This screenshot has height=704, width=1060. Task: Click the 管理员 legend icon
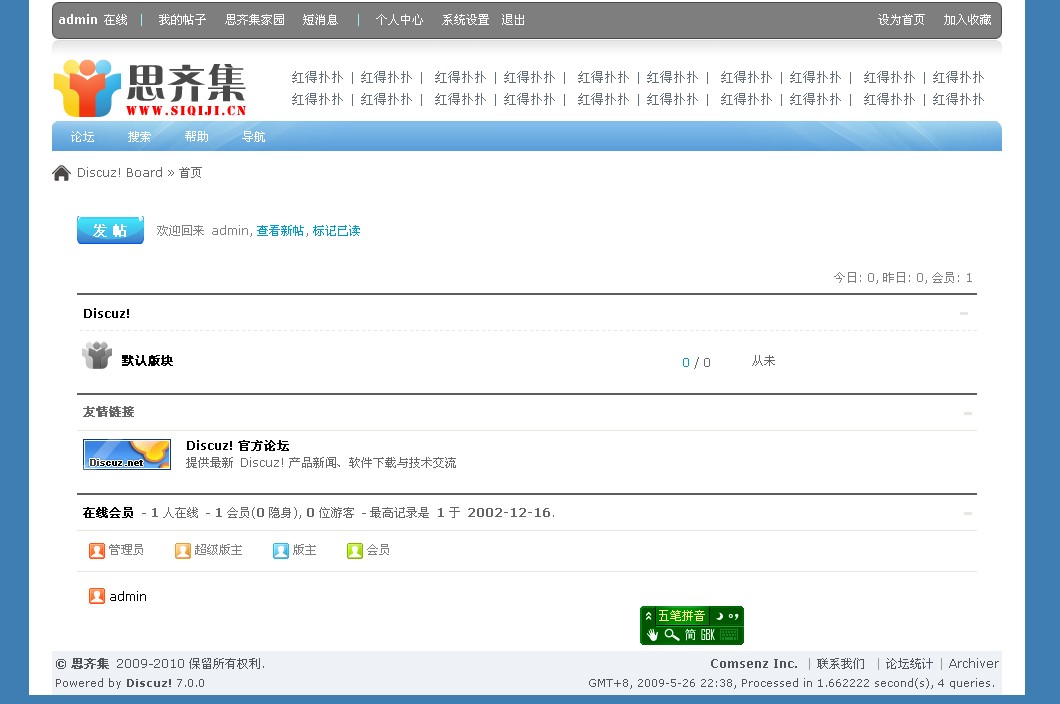[x=97, y=550]
